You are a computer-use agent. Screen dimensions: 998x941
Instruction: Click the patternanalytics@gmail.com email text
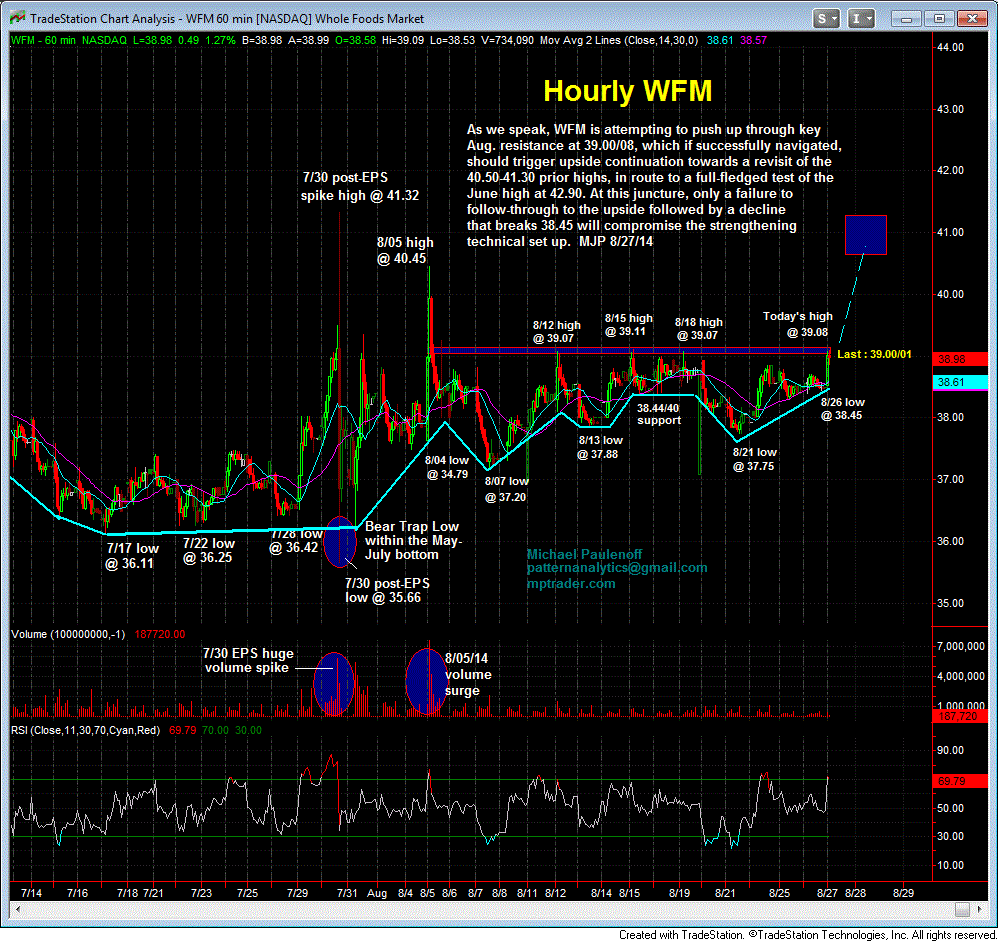click(x=617, y=568)
